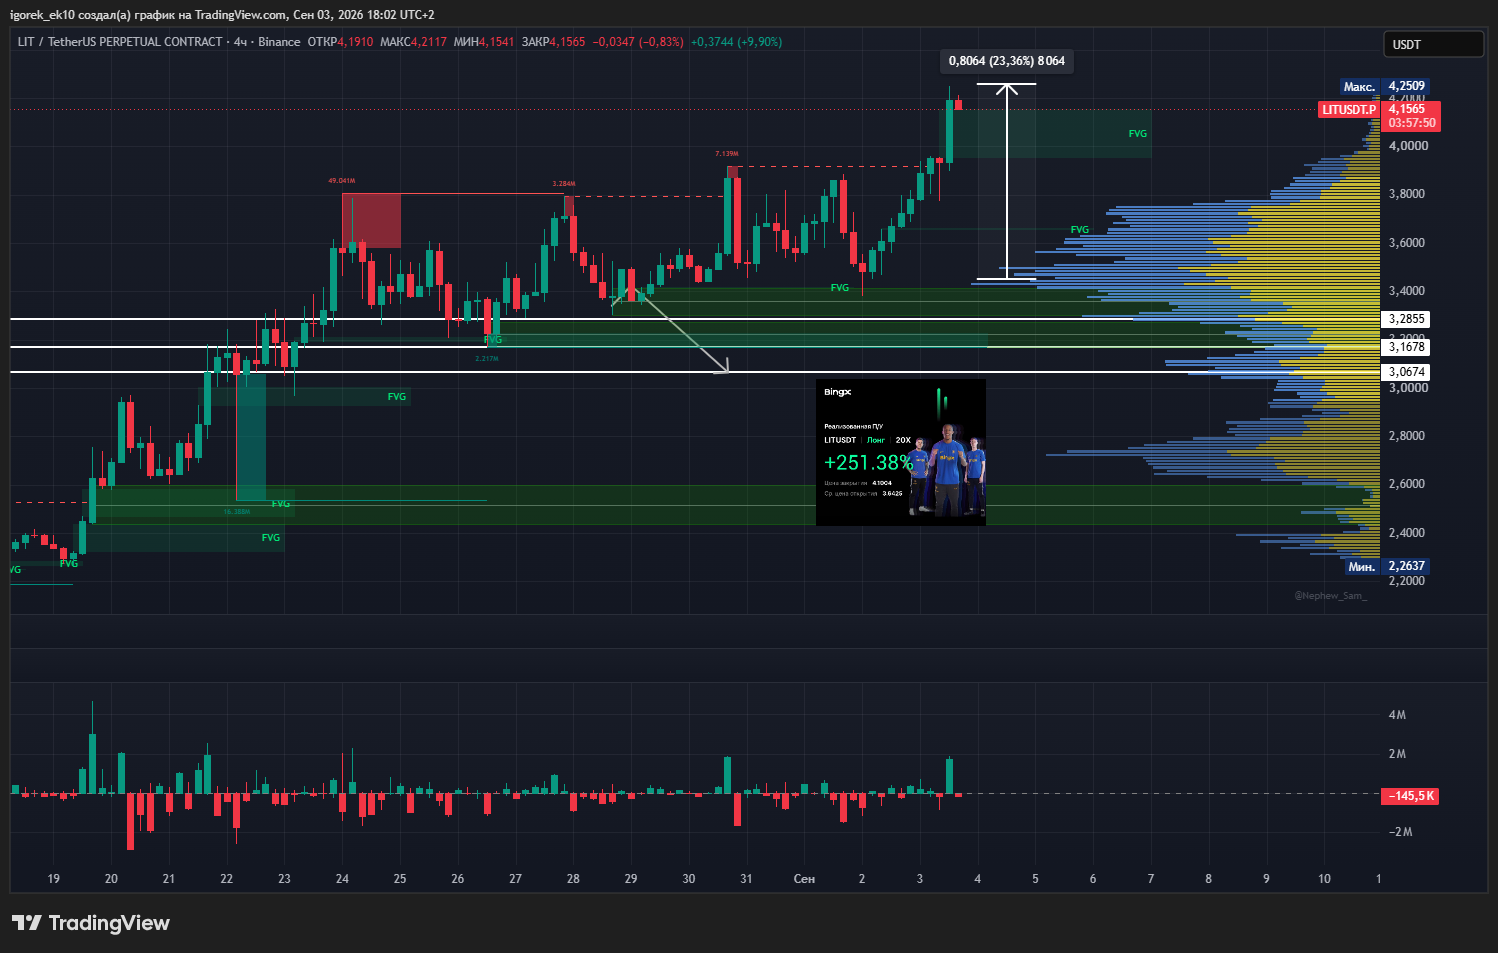Select the Макс. label on price axis
The image size is (1498, 953).
(1359, 87)
